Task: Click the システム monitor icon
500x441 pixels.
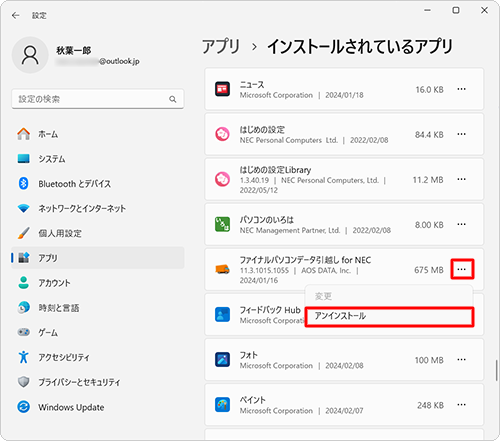Action: (x=24, y=159)
